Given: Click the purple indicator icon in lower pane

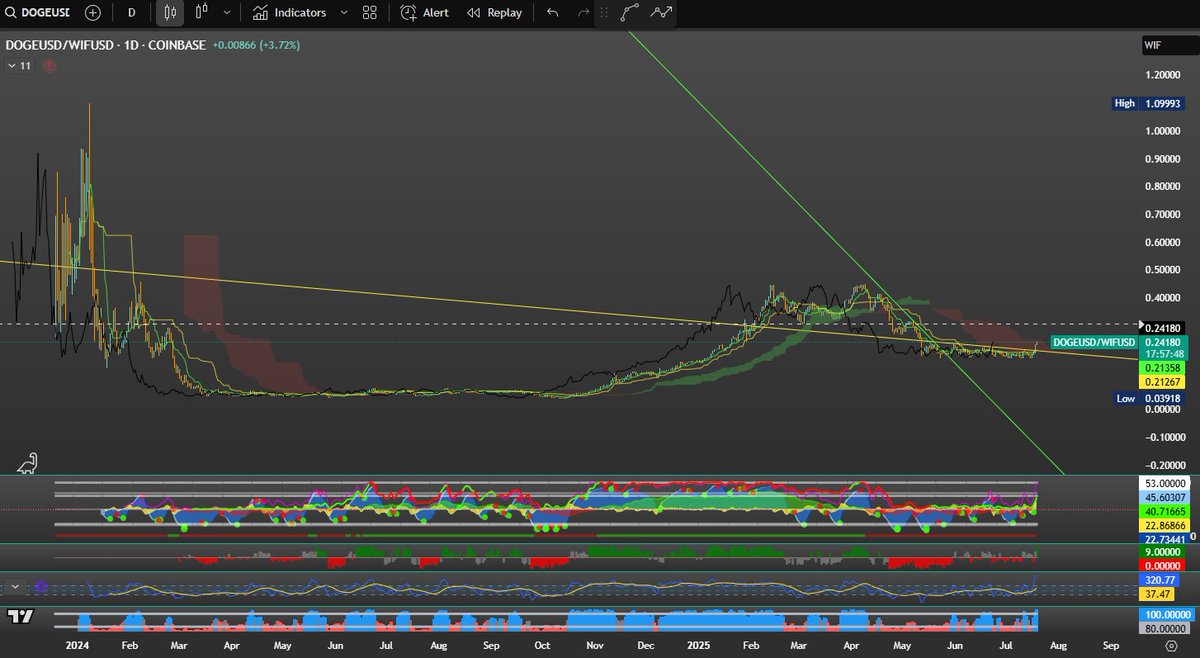Looking at the screenshot, I should [x=41, y=587].
